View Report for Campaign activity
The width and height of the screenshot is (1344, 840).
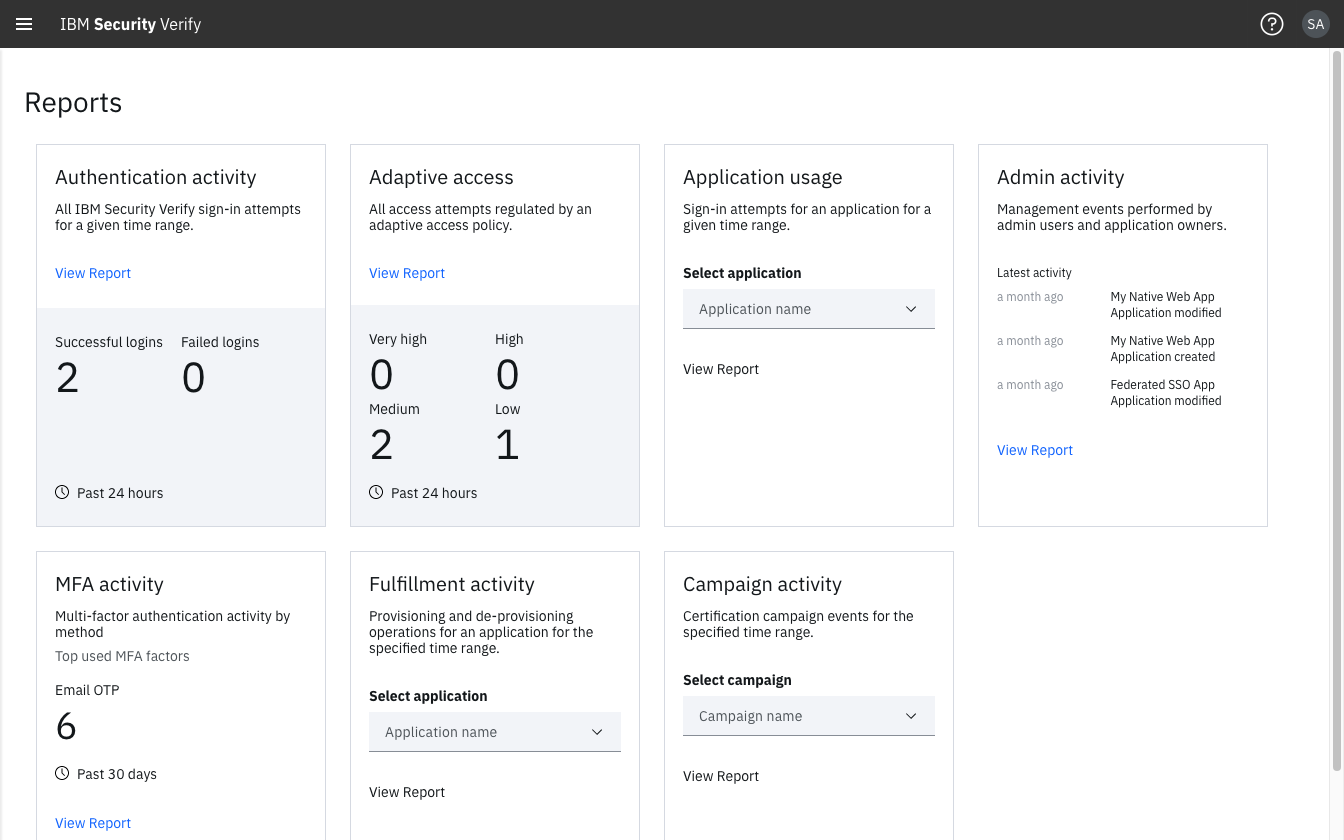[721, 776]
